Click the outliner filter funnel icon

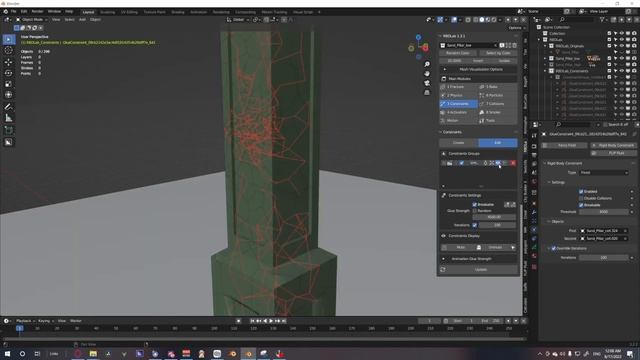coord(602,20)
